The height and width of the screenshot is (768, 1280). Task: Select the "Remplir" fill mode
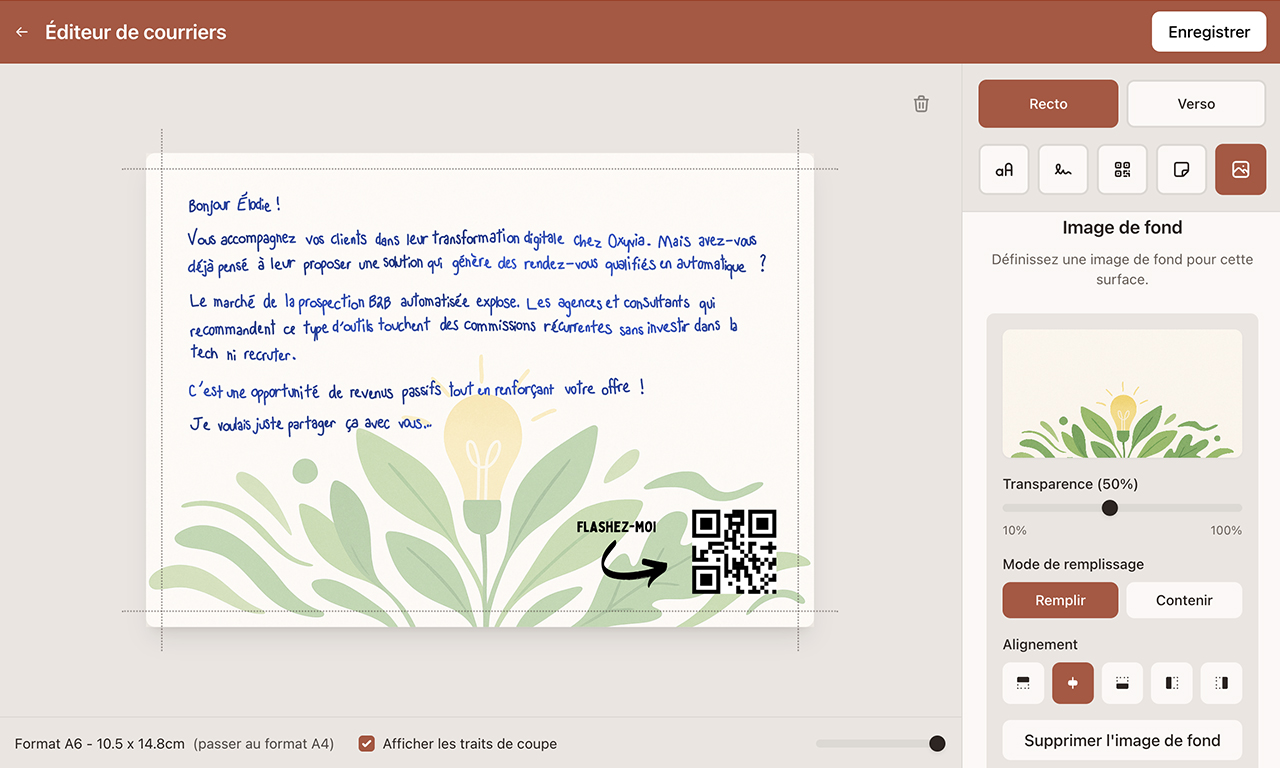tap(1060, 600)
